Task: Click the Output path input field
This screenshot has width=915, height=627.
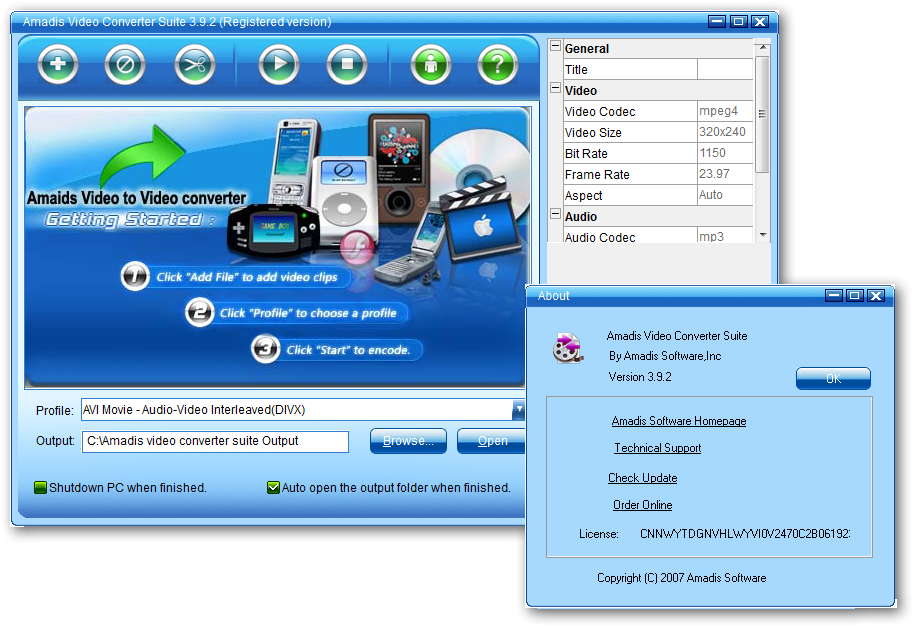Action: [x=215, y=441]
